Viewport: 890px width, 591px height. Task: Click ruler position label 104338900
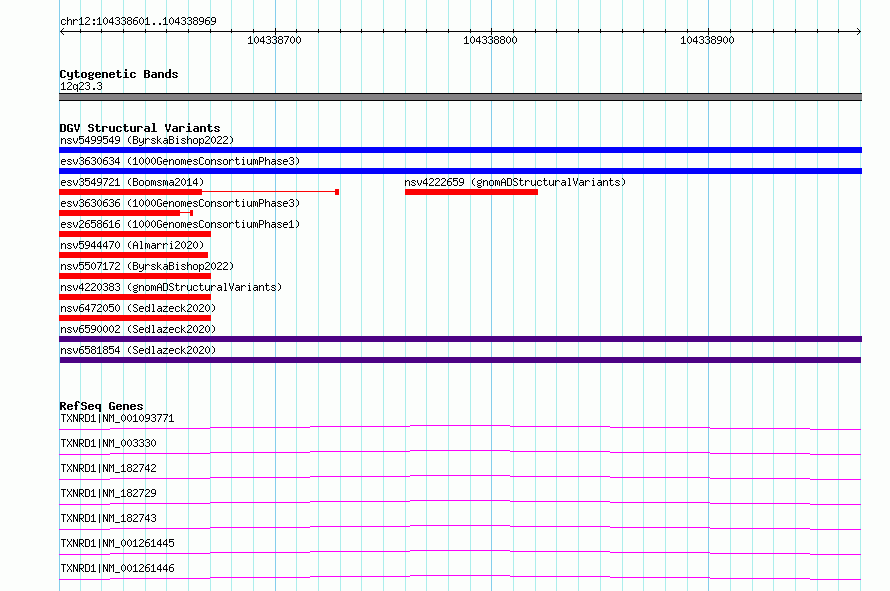(x=707, y=40)
